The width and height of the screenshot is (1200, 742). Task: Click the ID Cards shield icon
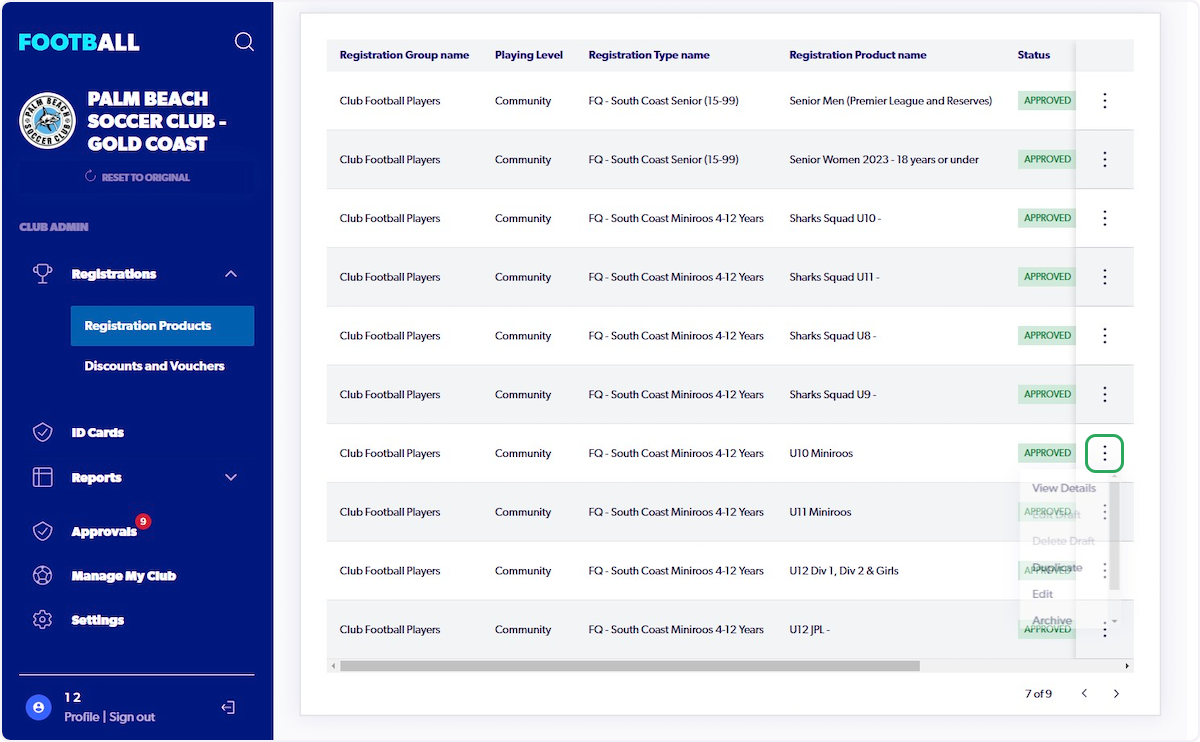[x=42, y=432]
